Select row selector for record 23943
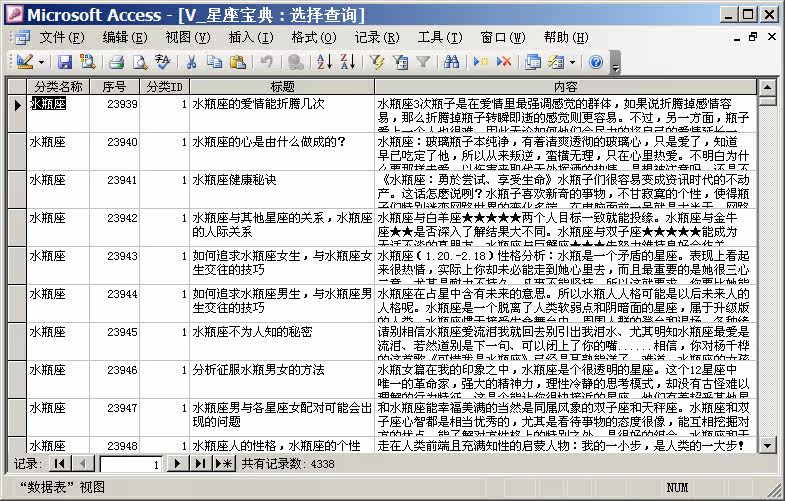The height and width of the screenshot is (501, 785). (17, 265)
